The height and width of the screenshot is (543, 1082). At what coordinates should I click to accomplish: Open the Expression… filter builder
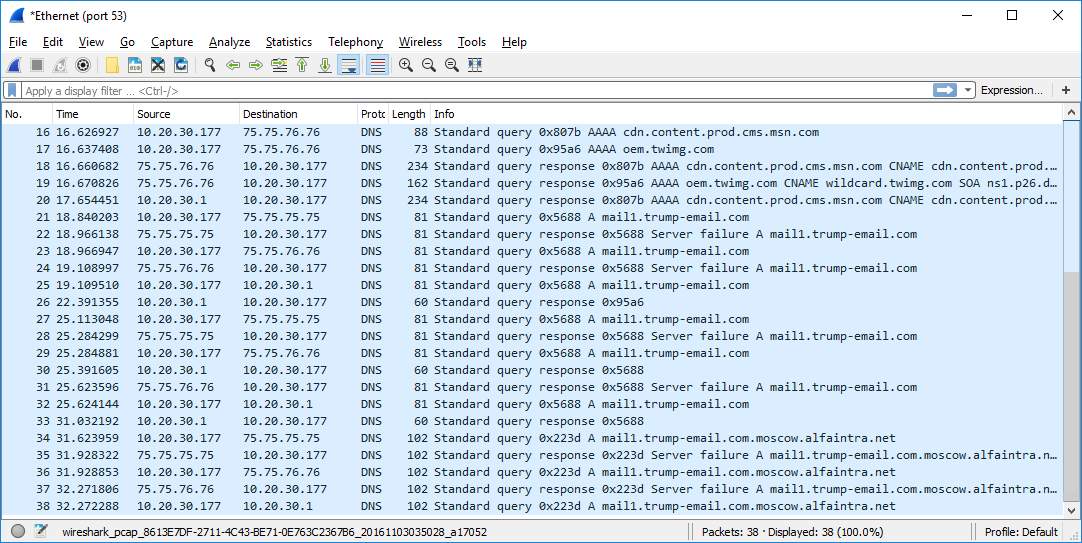1012,90
